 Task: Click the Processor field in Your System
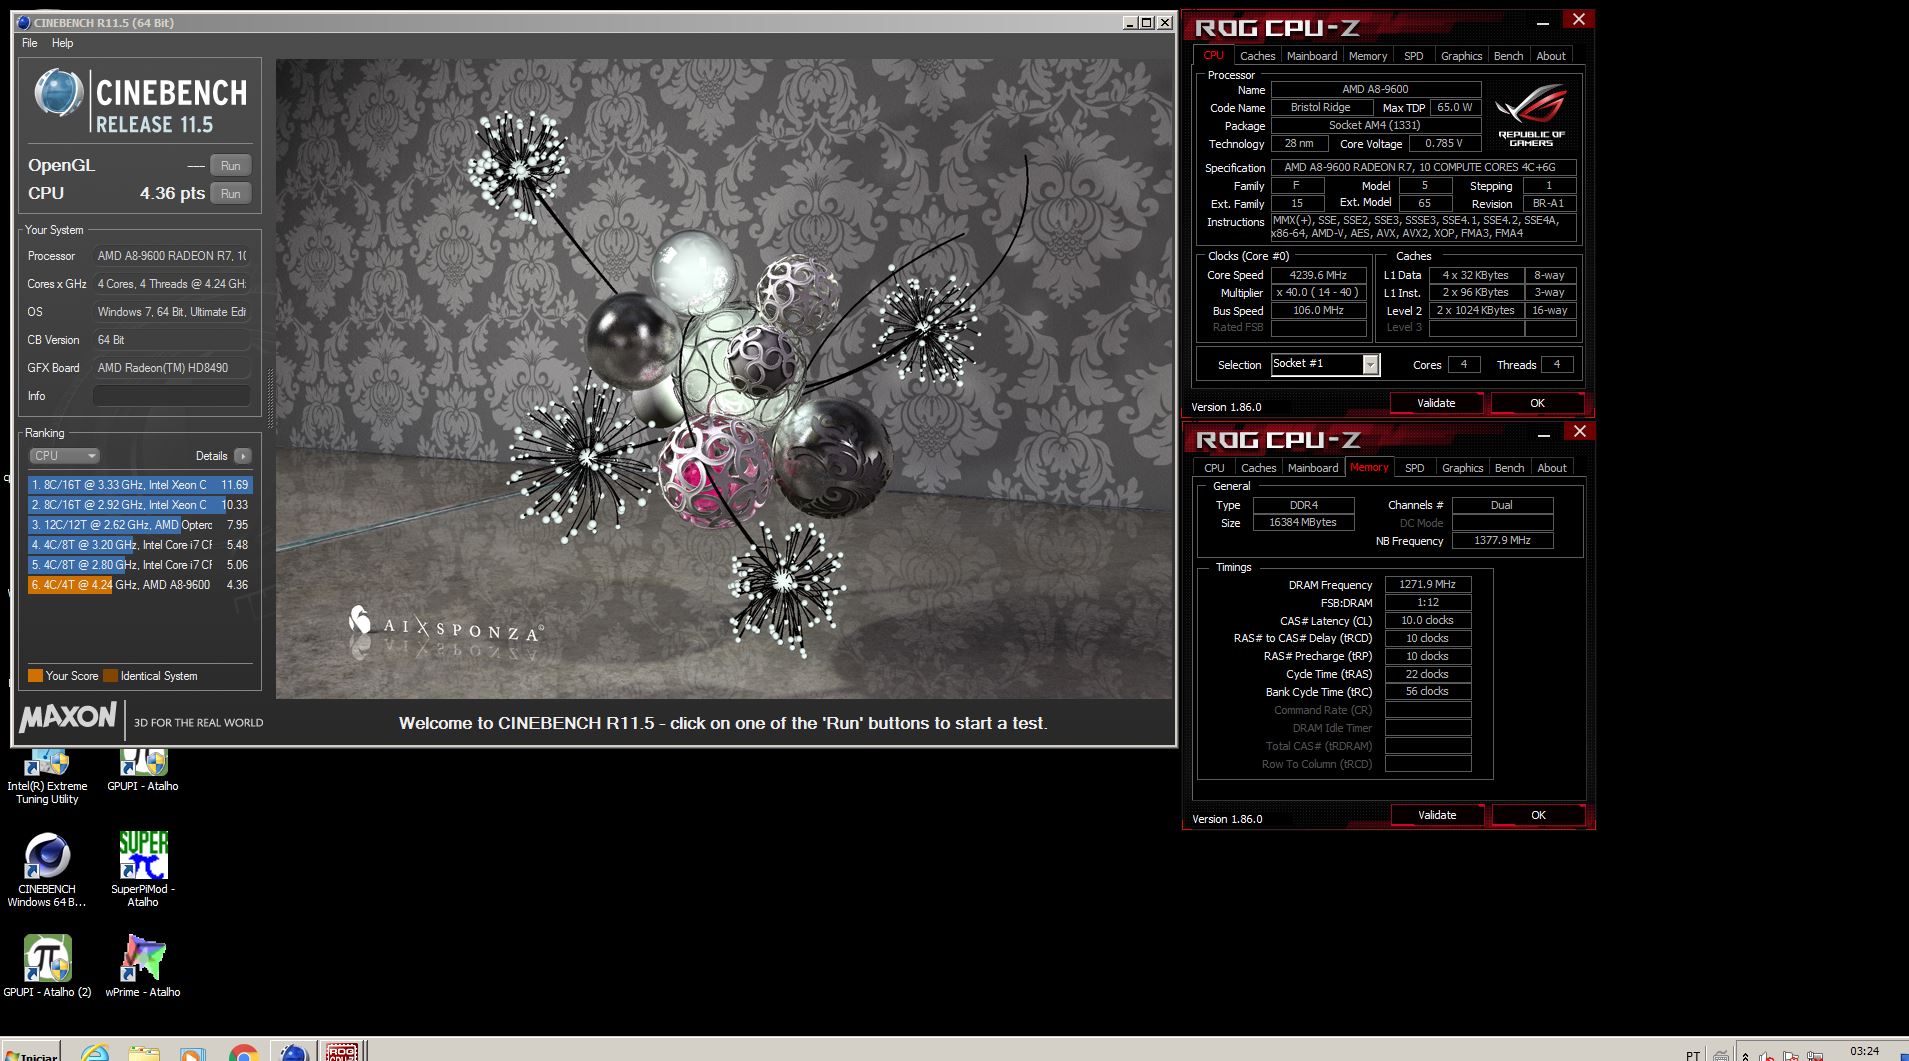click(172, 256)
